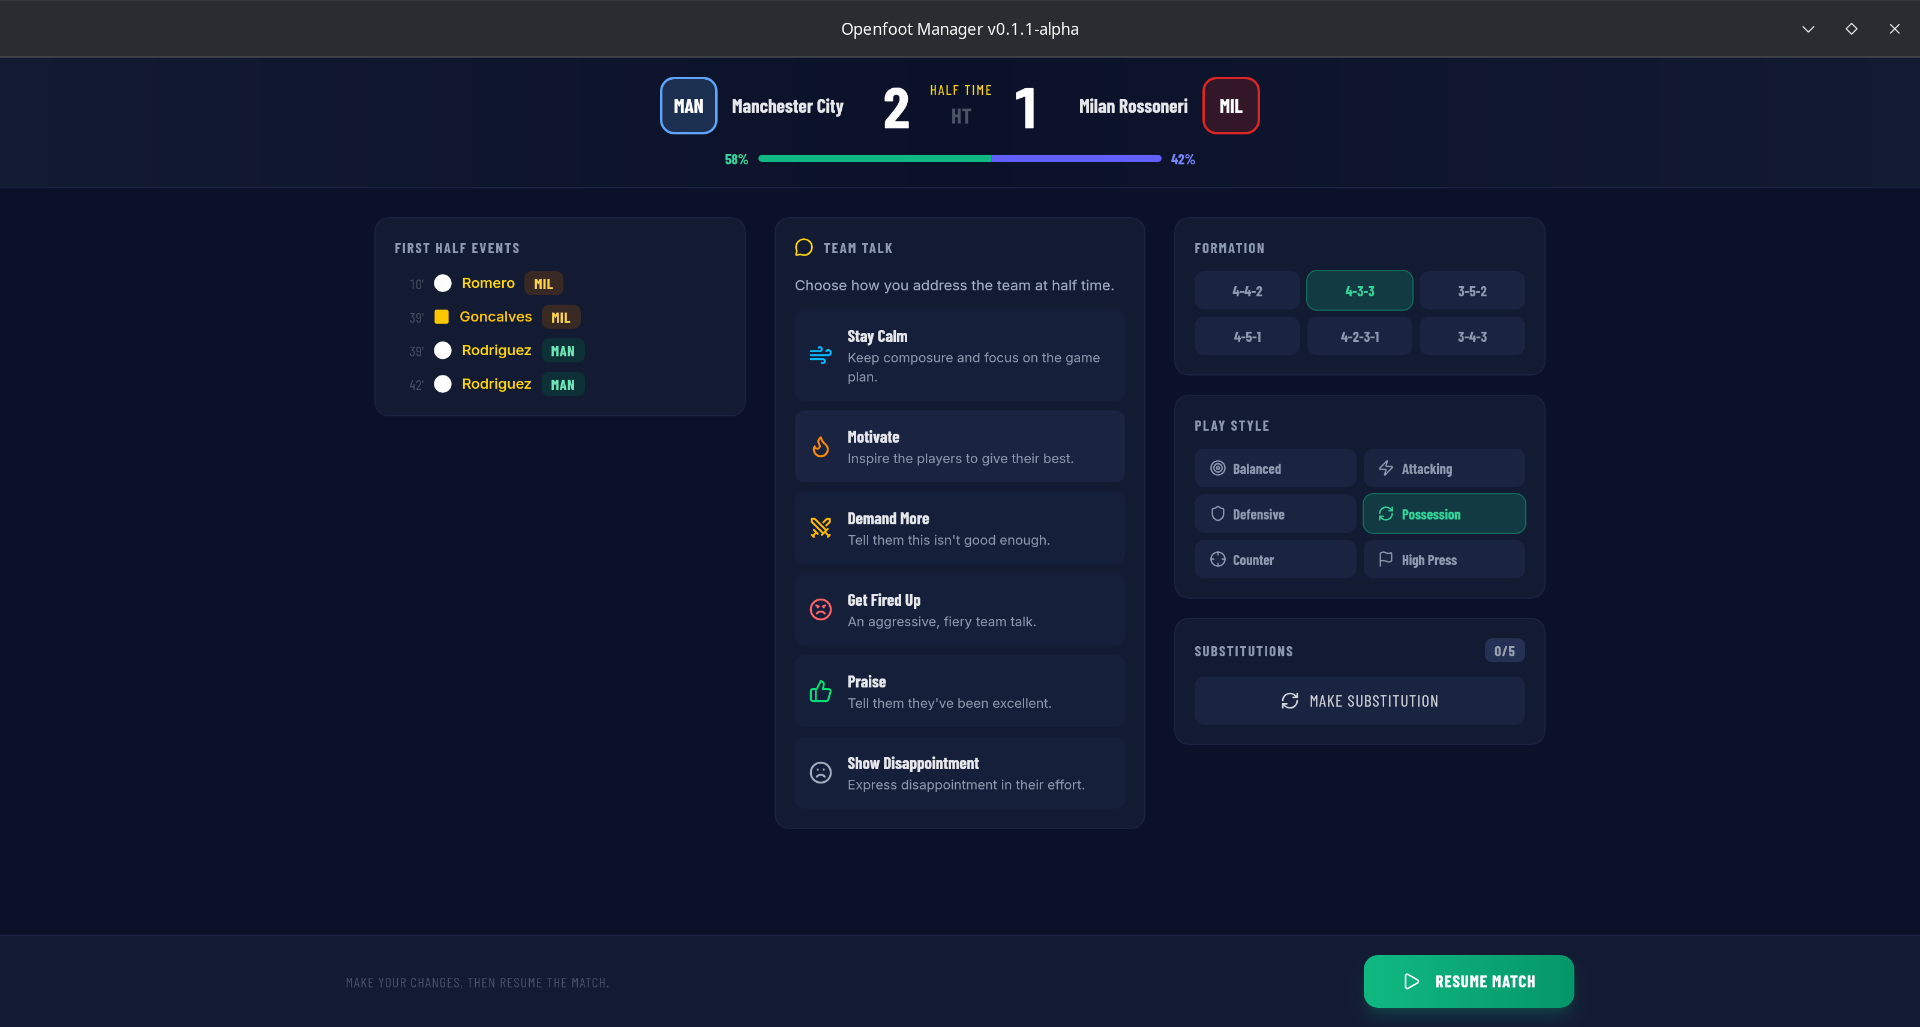Choose the Attacking play style
Screen dimensions: 1920x1027
click(x=1444, y=469)
